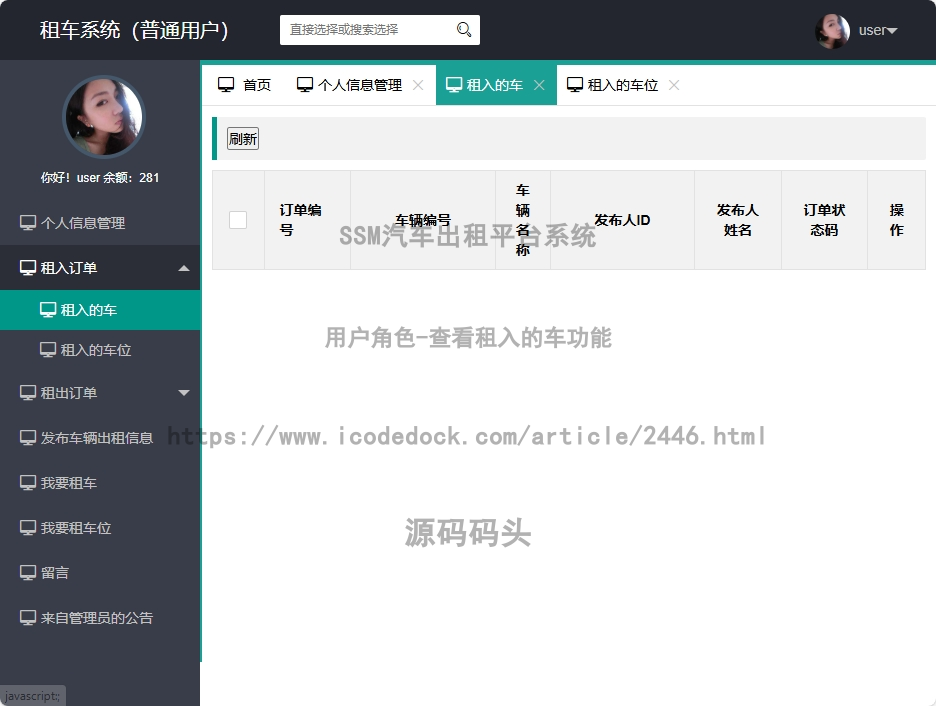
Task: Click the 车辆编号 column header
Action: point(423,220)
